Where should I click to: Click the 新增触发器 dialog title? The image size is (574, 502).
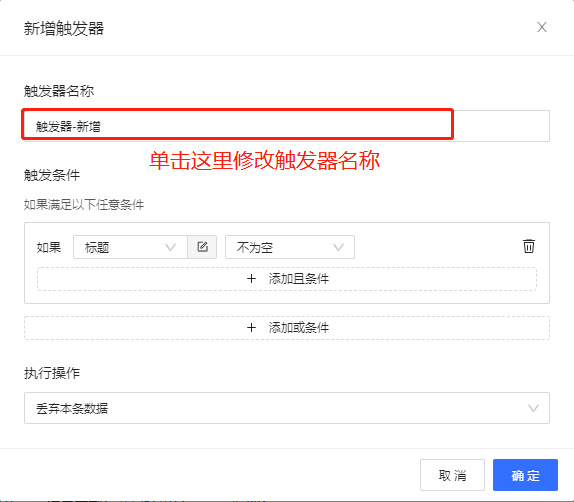[64, 29]
